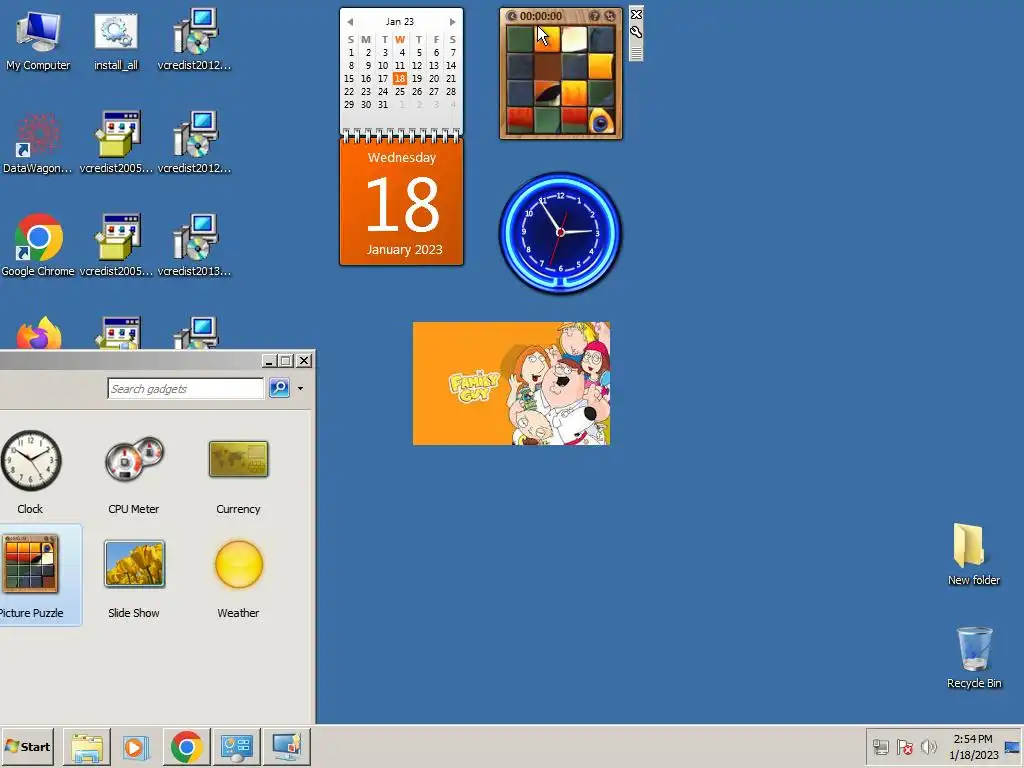Close the gadget gallery window
This screenshot has width=1024, height=768.
click(x=304, y=360)
